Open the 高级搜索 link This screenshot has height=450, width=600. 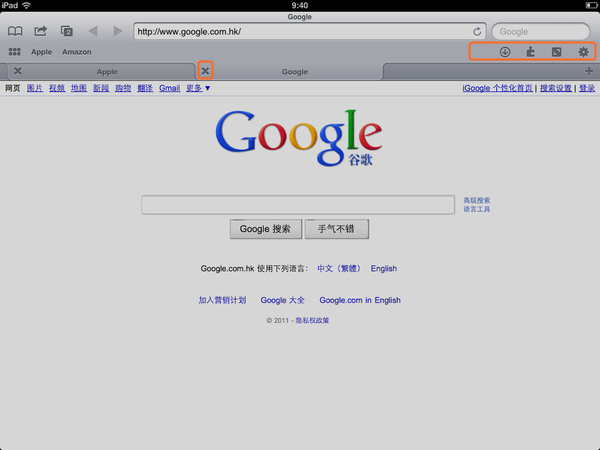coord(476,200)
